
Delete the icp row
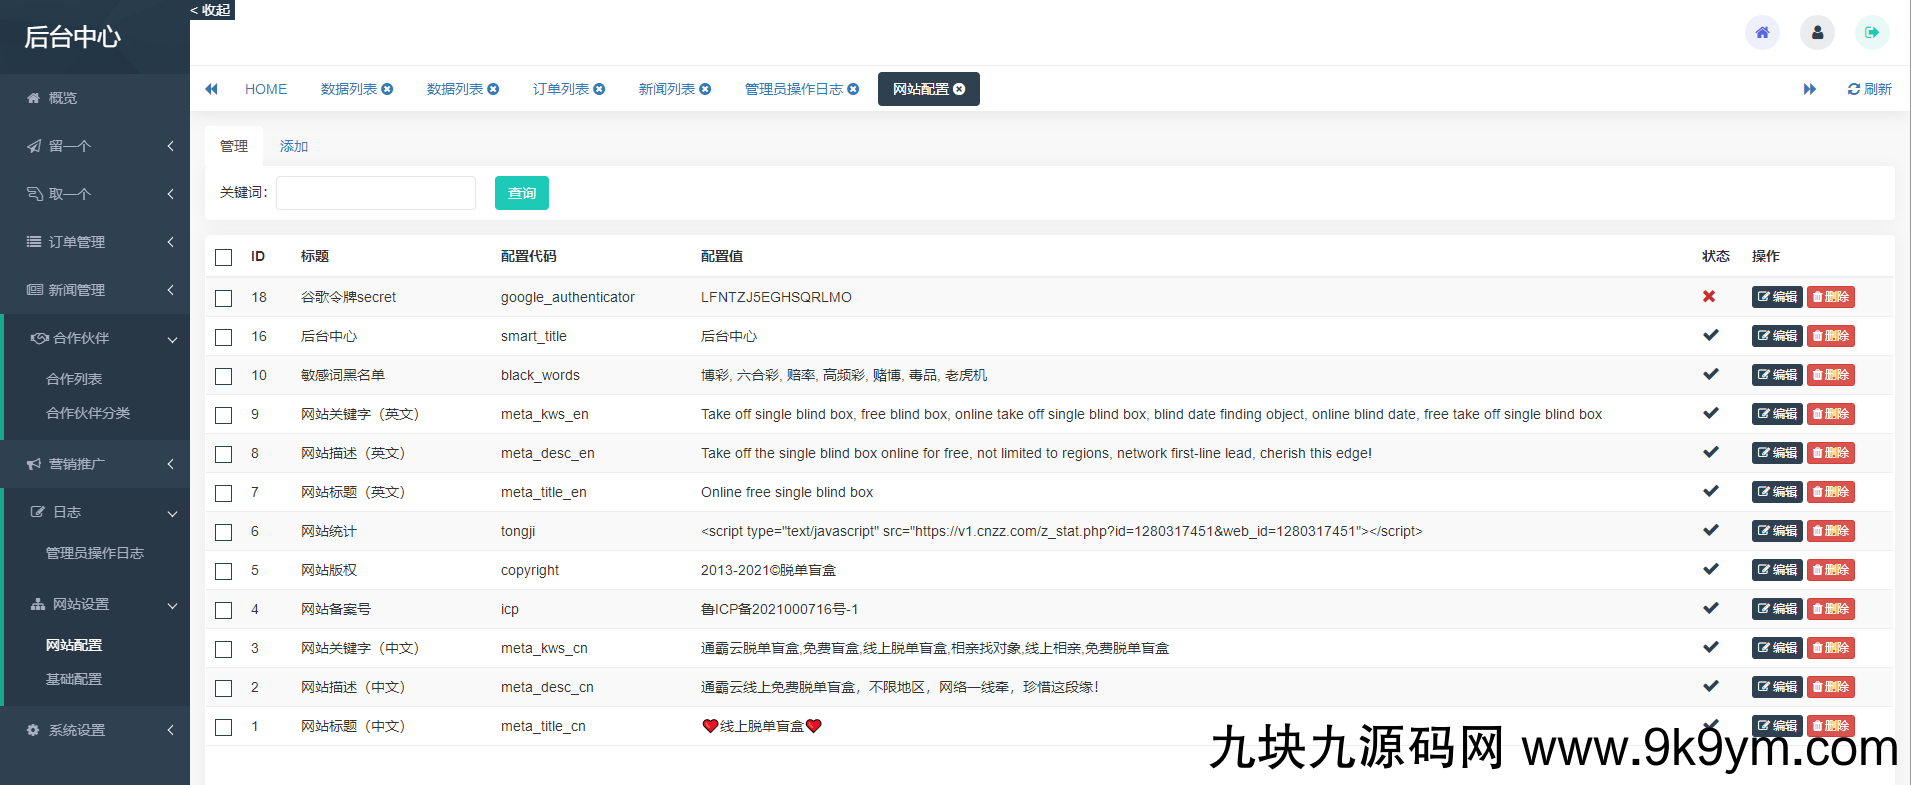tap(1831, 609)
